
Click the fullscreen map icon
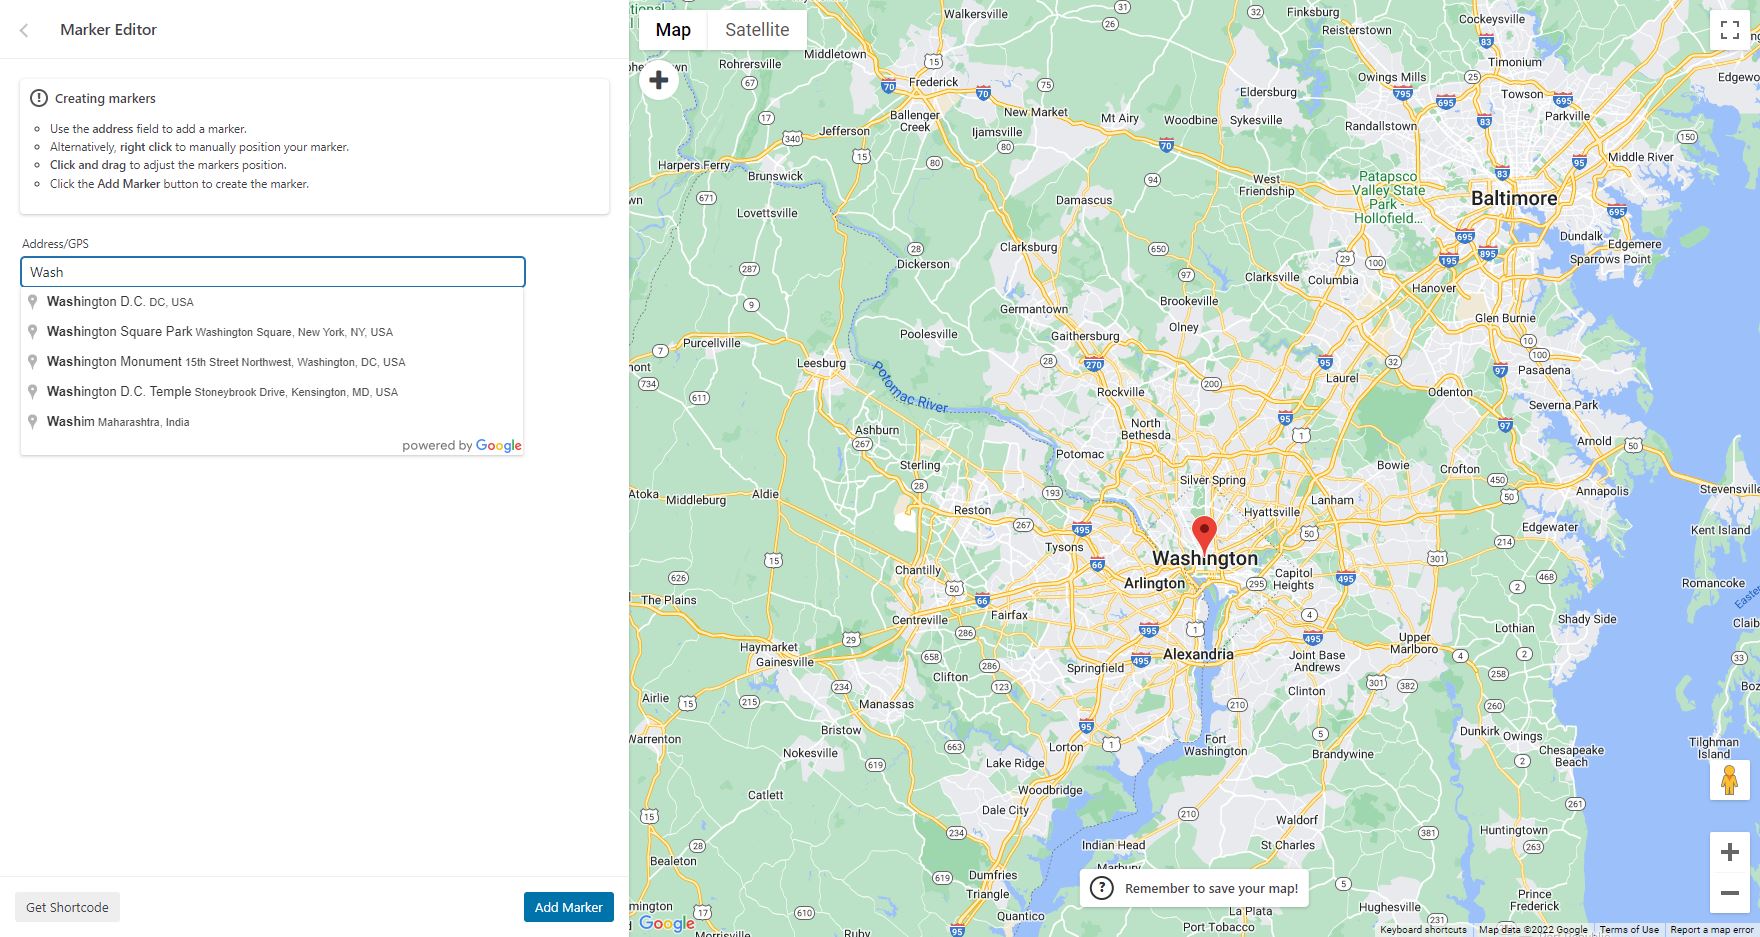(x=1731, y=30)
